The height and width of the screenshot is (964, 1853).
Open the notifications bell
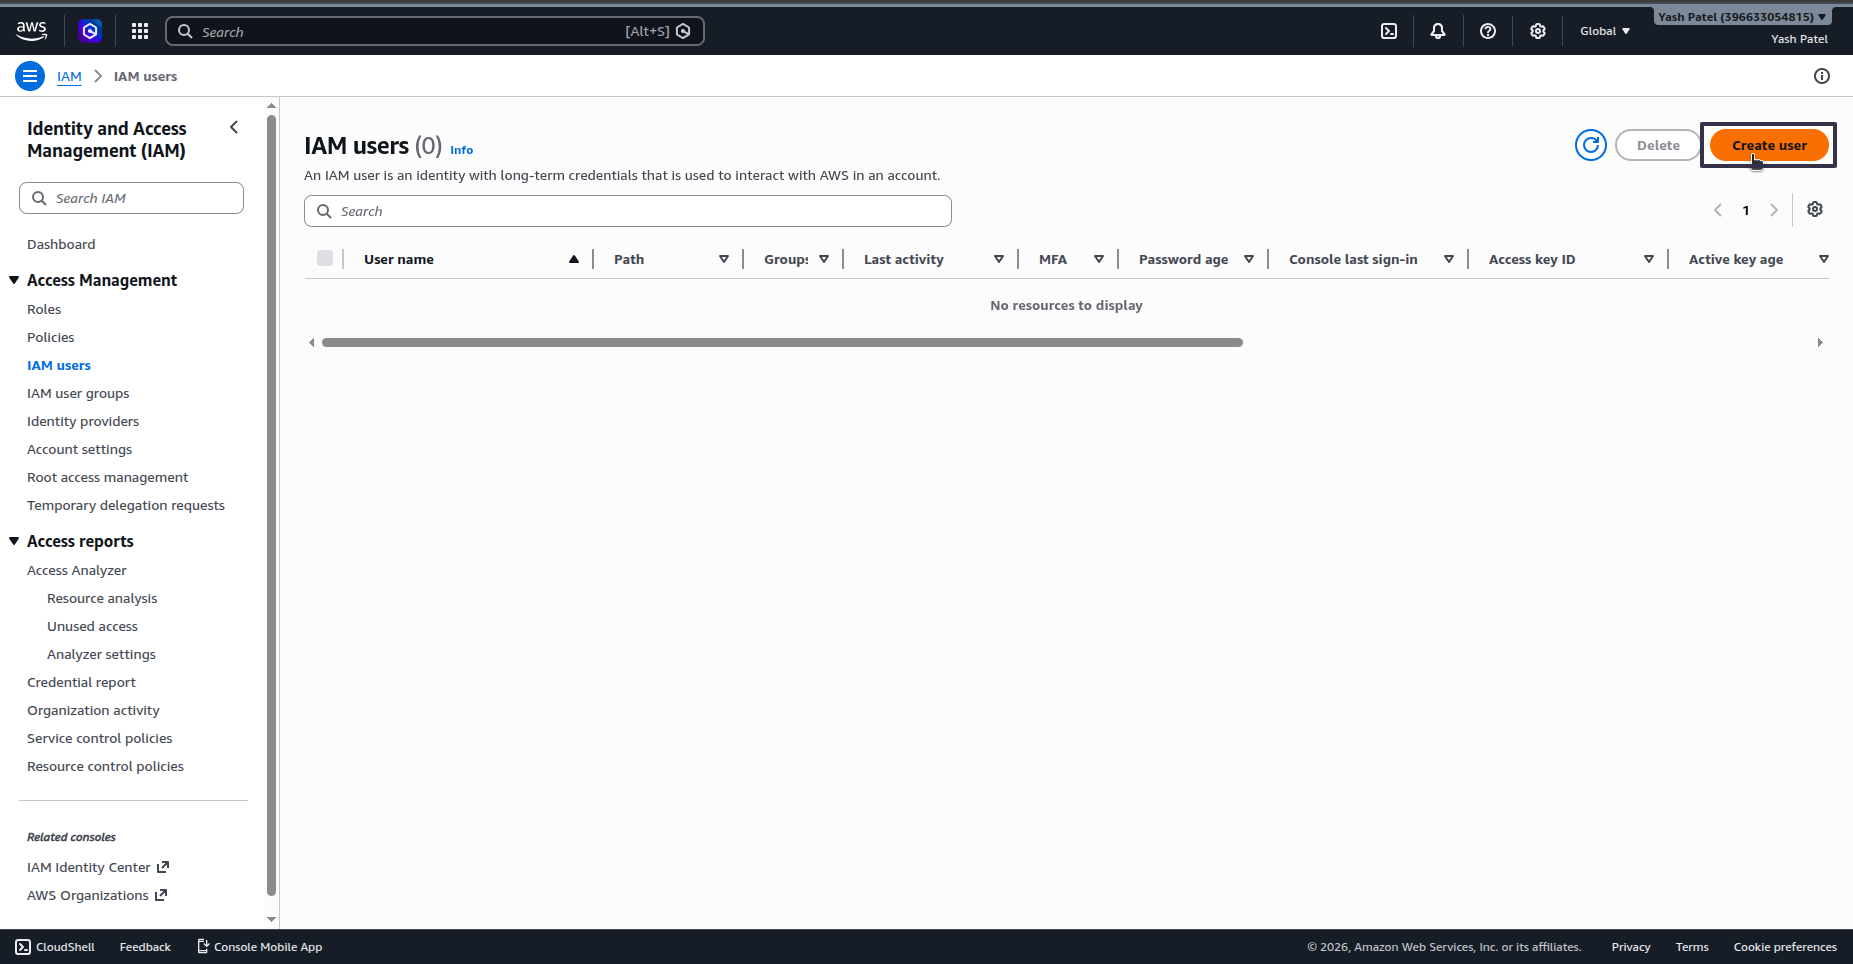click(1438, 31)
